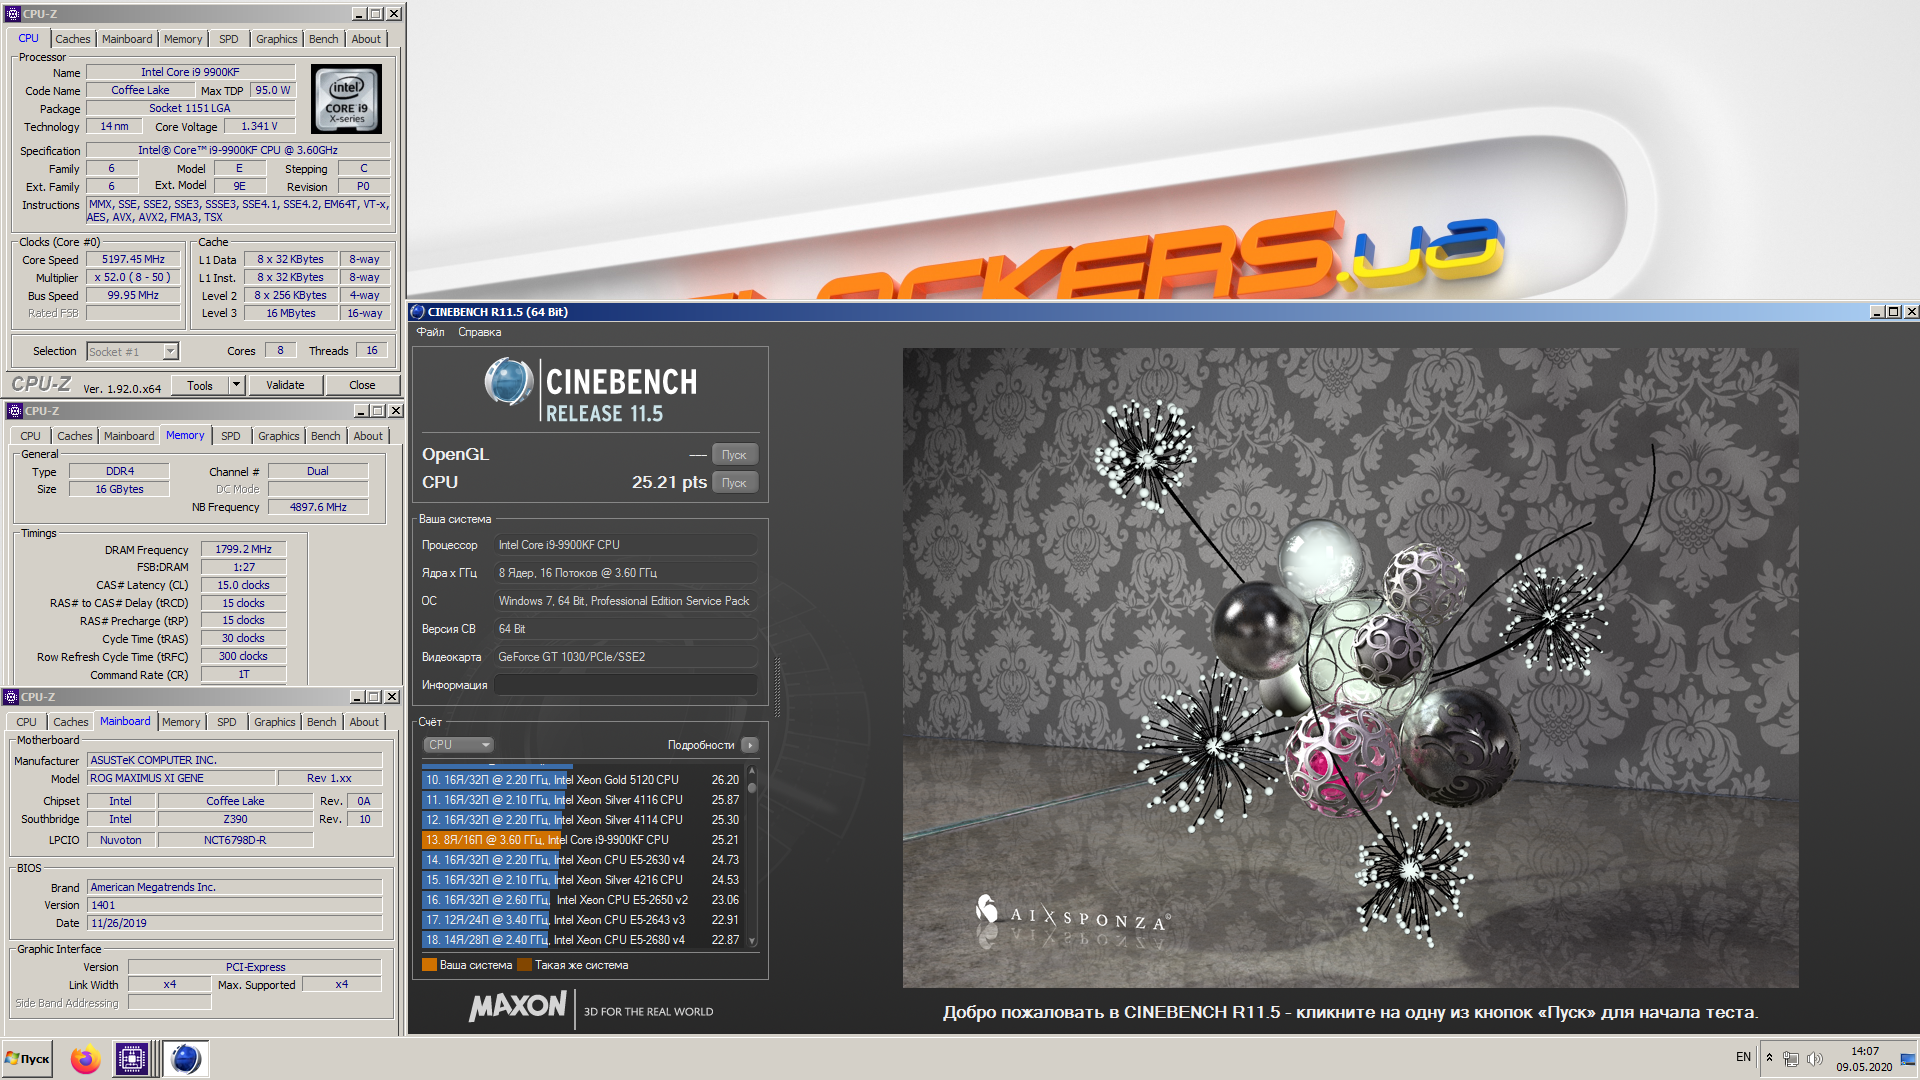Viewport: 1920px width, 1080px height.
Task: Expand the Подробности details arrow
Action: tap(750, 745)
